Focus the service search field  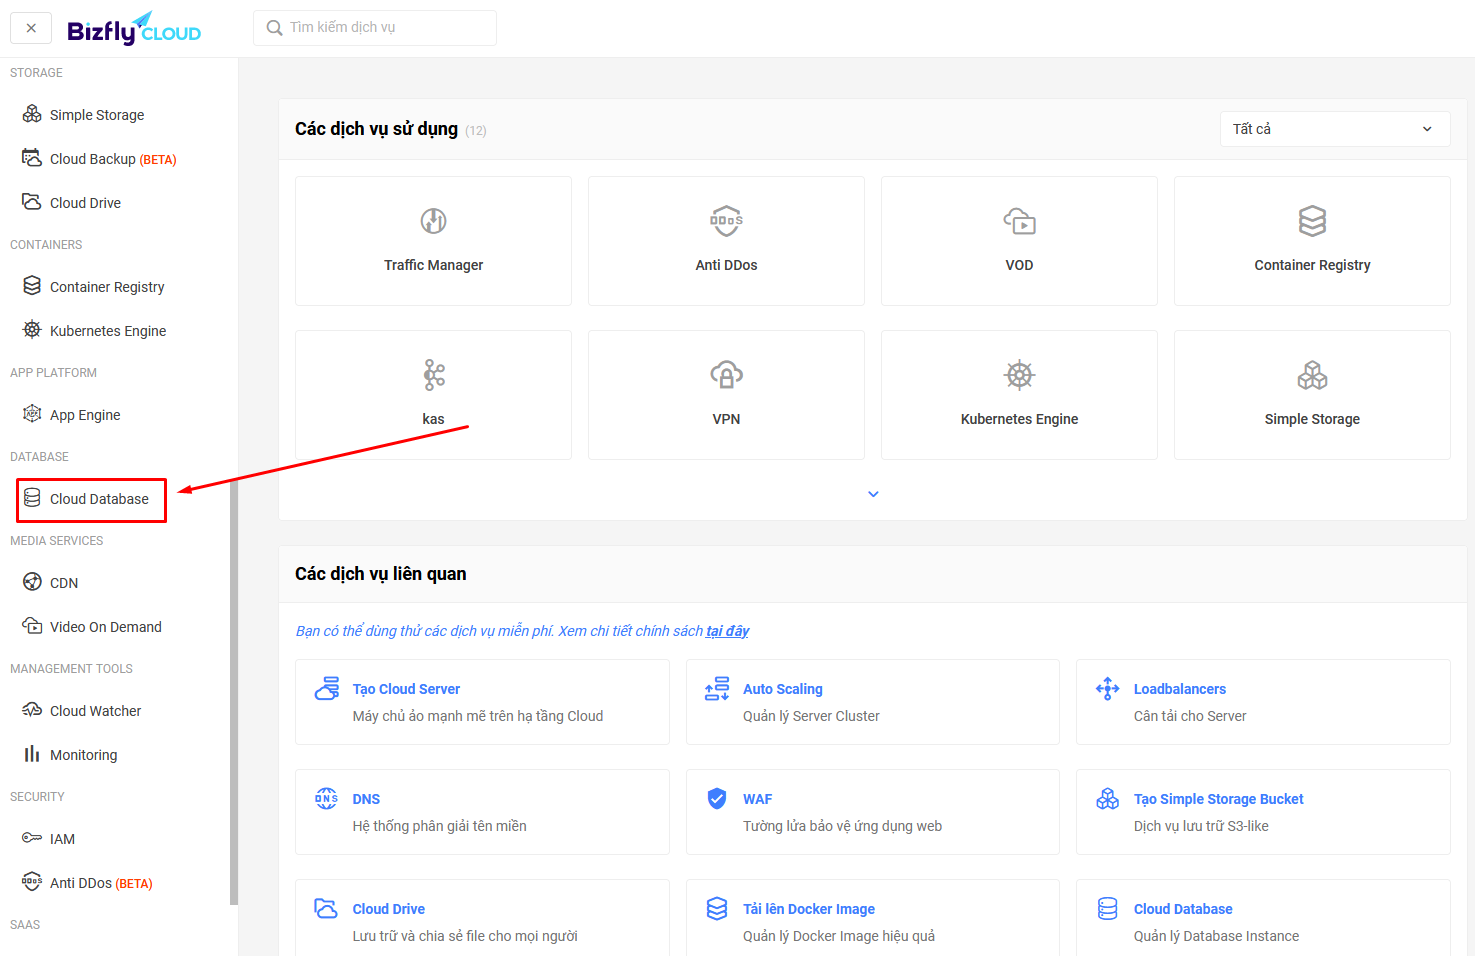coord(375,28)
